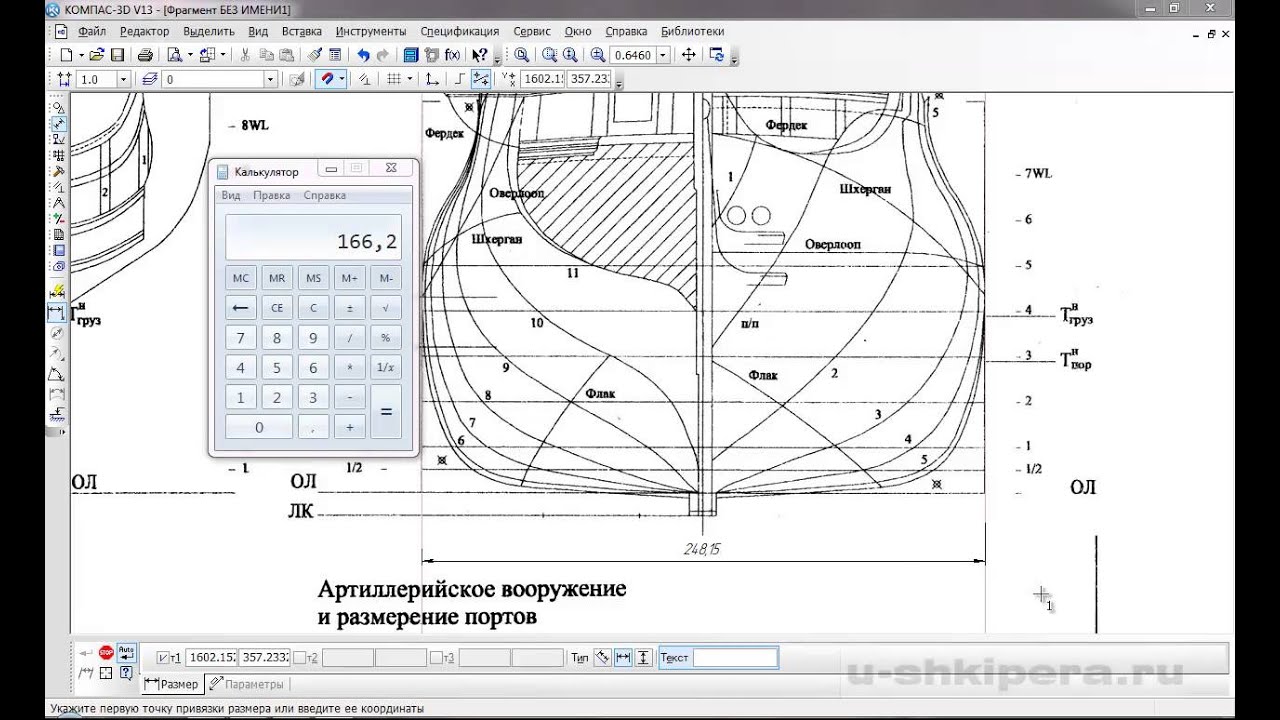Enable the т2 point checkbox
Viewport: 1280px width, 720px height.
300,658
